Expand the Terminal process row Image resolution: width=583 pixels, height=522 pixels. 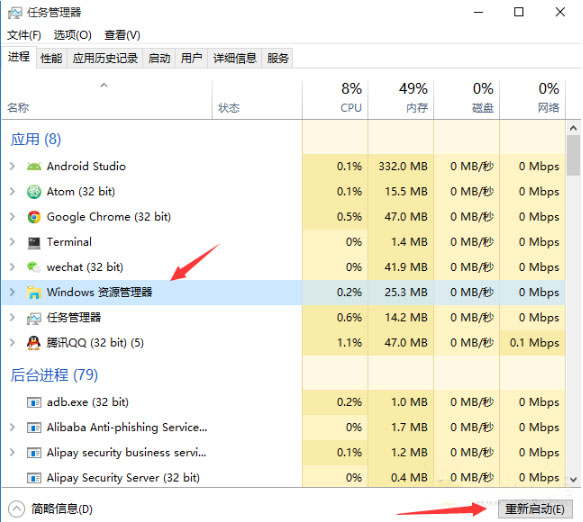pyautogui.click(x=12, y=242)
